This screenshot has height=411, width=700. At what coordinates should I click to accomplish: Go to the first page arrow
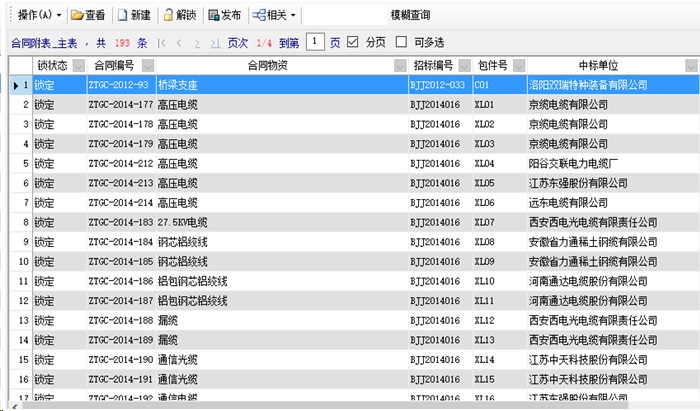coord(163,43)
